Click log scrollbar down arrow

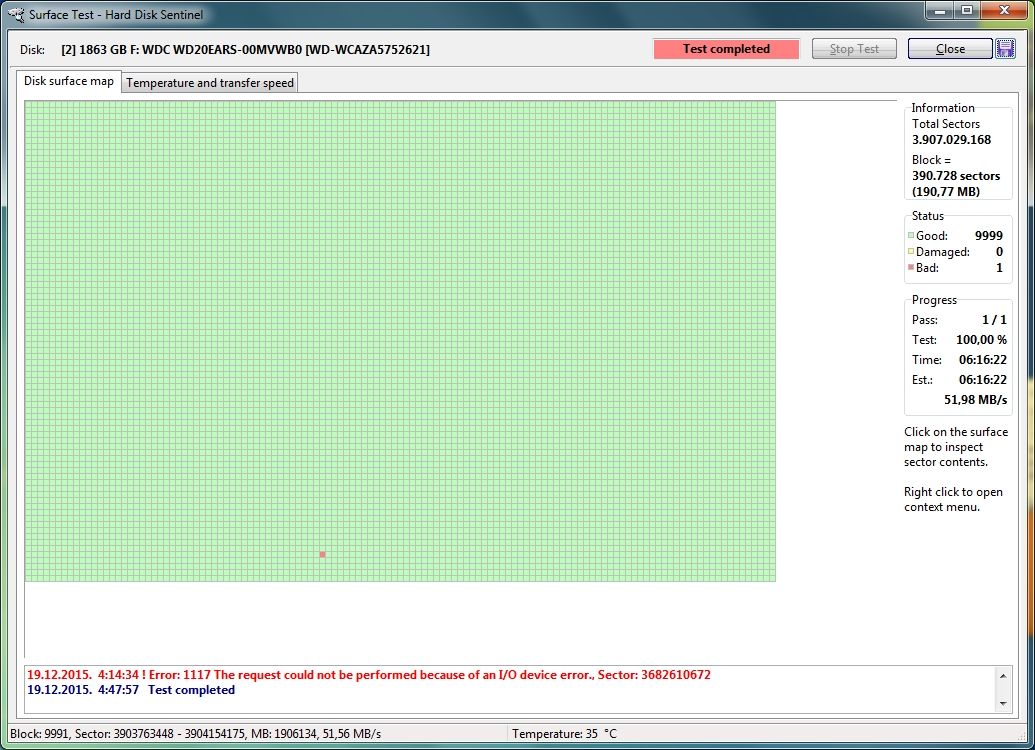[1003, 704]
